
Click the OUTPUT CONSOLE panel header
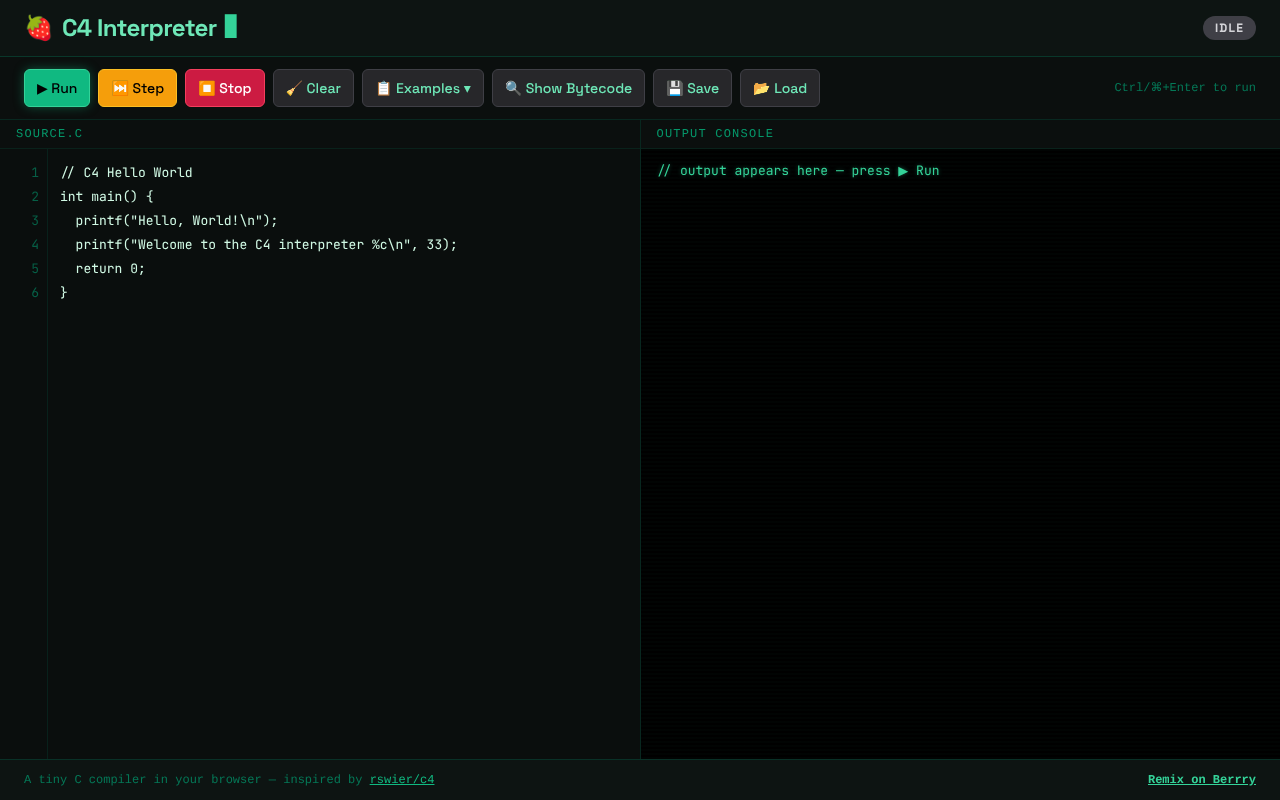[715, 134]
